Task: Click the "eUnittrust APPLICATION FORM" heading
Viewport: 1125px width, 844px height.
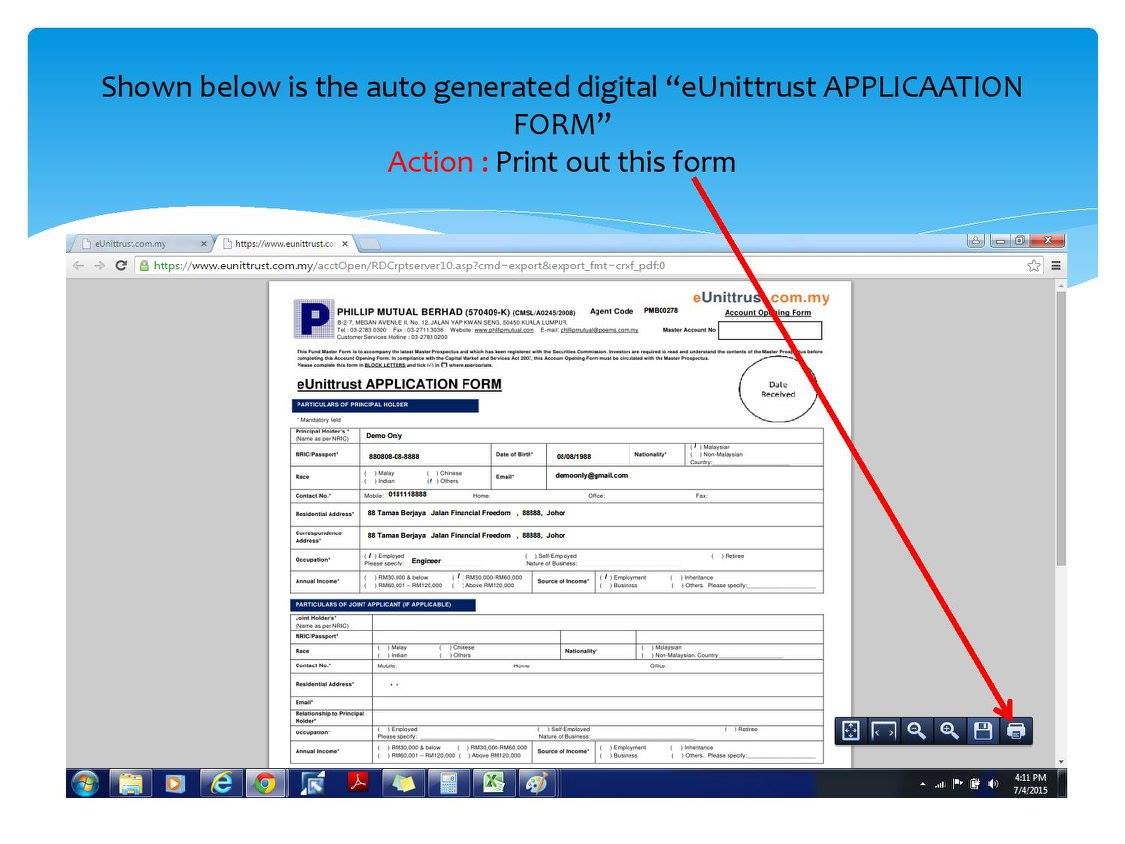Action: tap(399, 384)
